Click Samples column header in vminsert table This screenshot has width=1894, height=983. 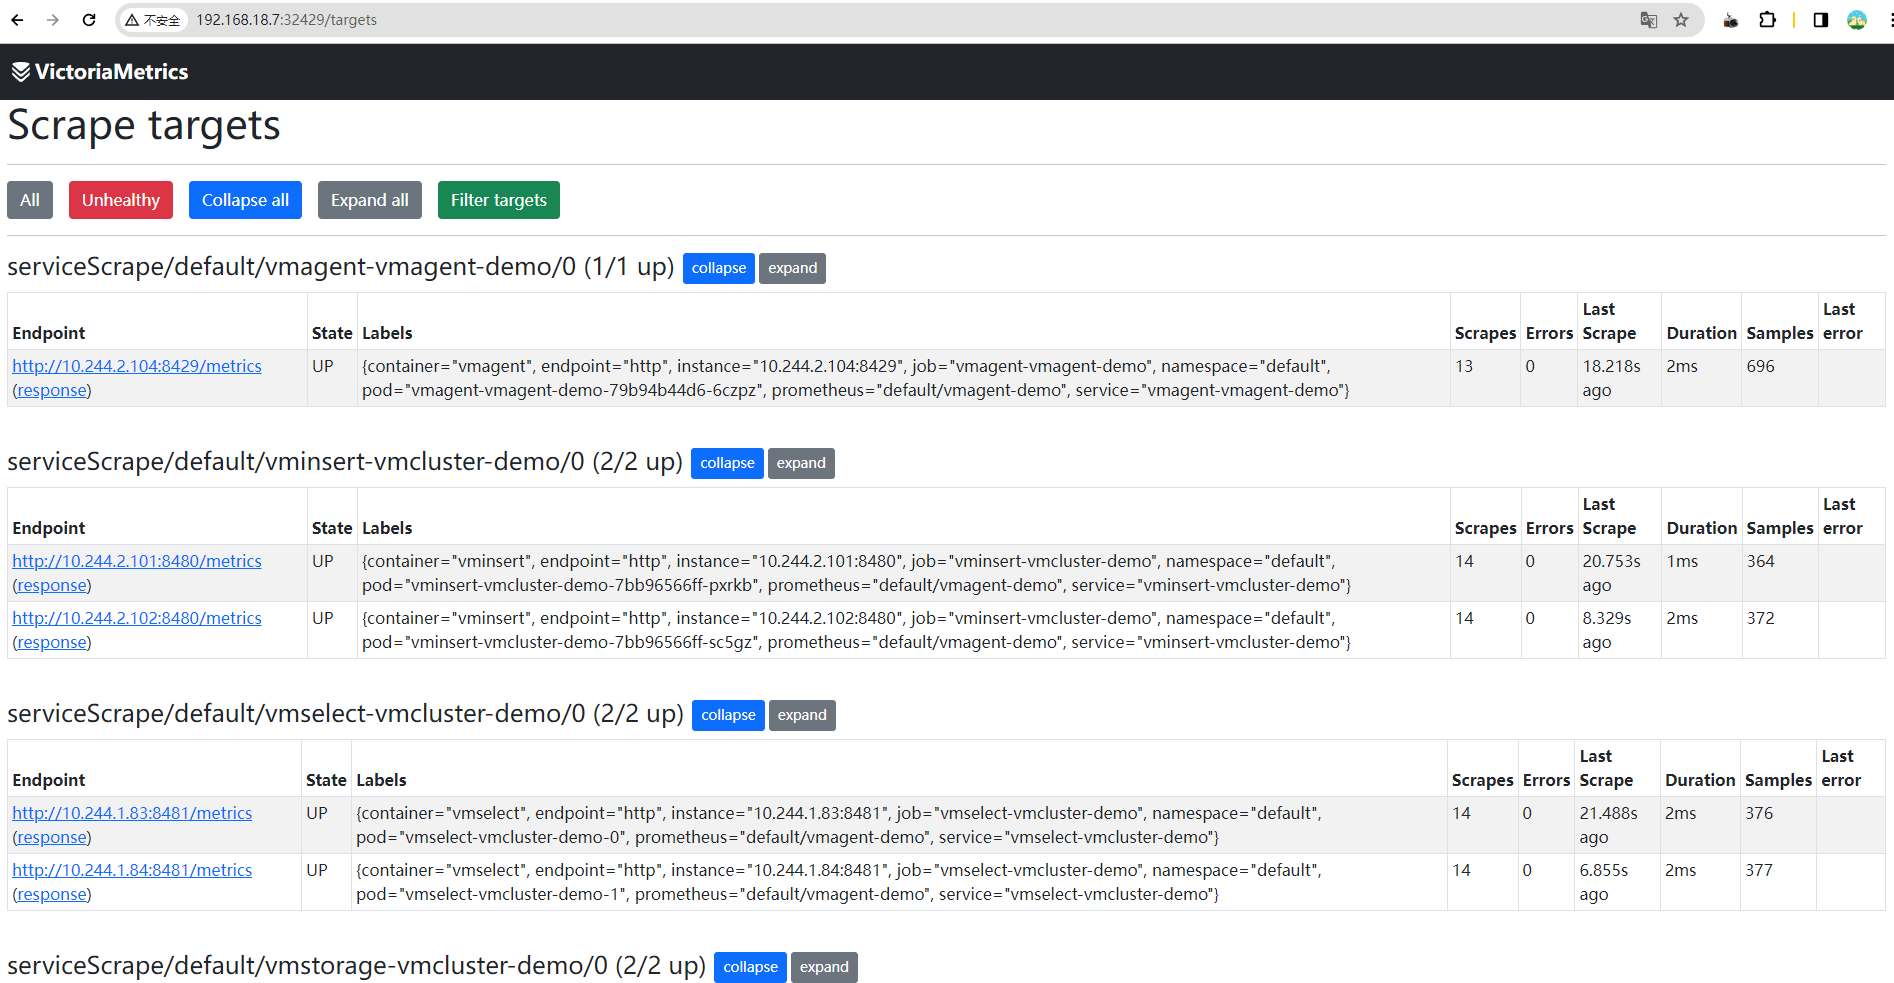point(1780,528)
